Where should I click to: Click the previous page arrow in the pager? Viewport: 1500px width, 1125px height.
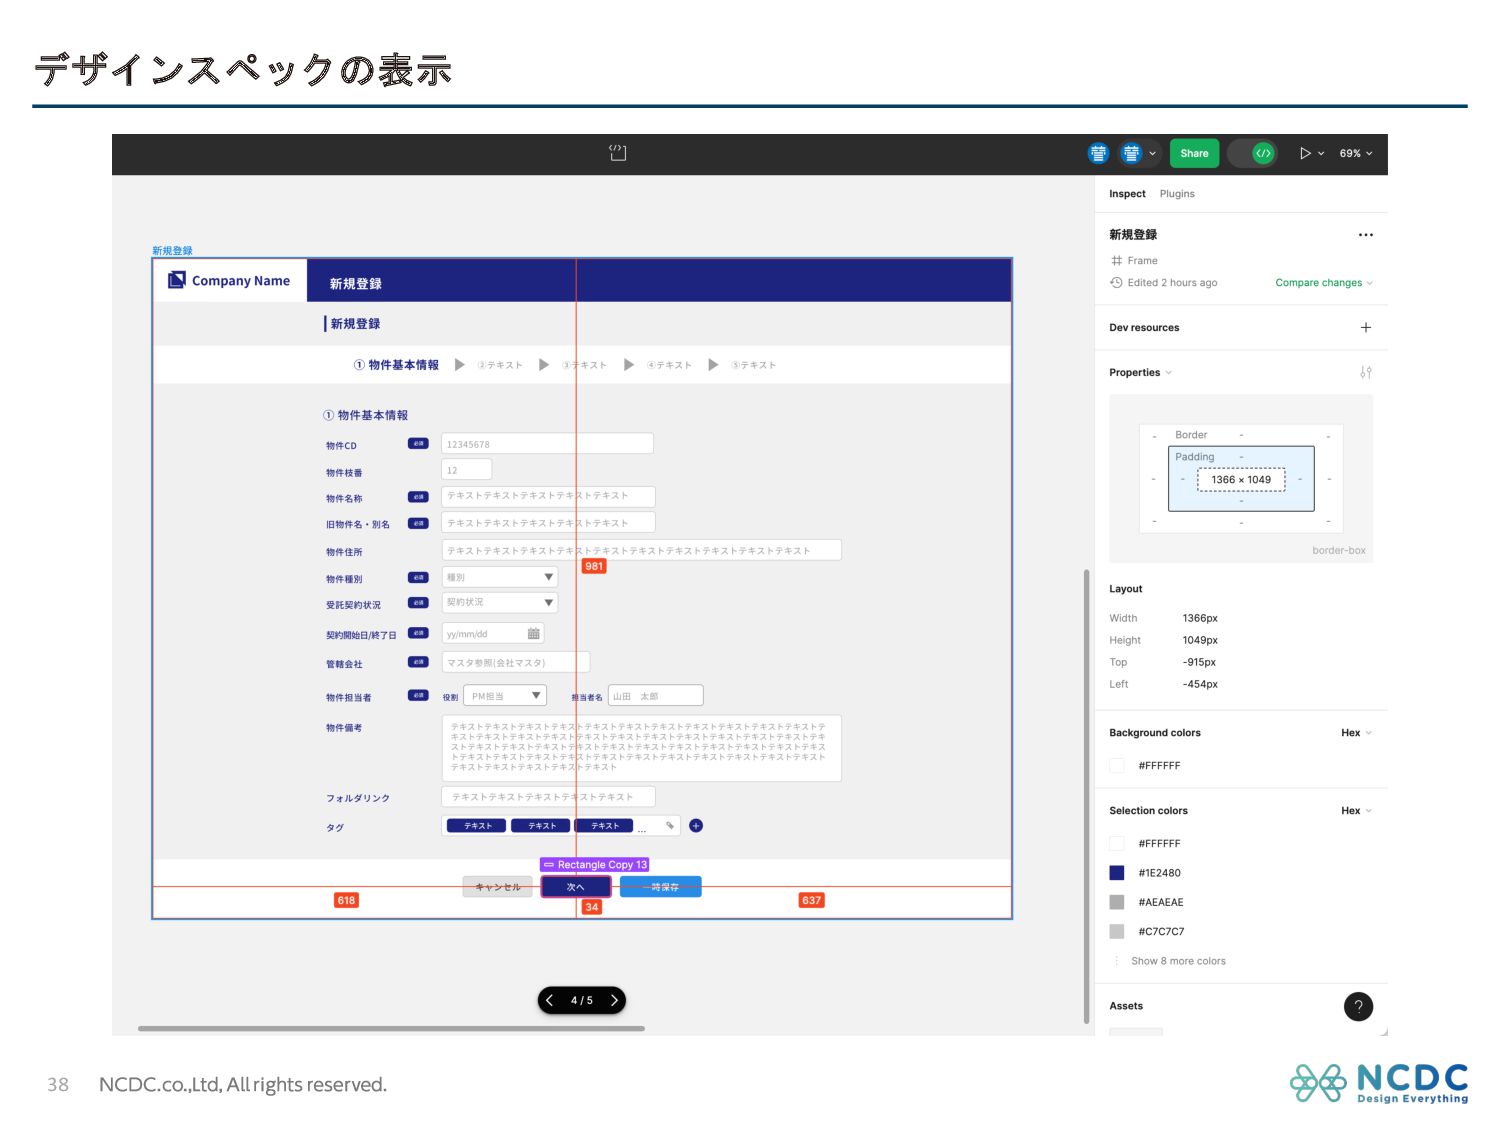click(x=550, y=1000)
